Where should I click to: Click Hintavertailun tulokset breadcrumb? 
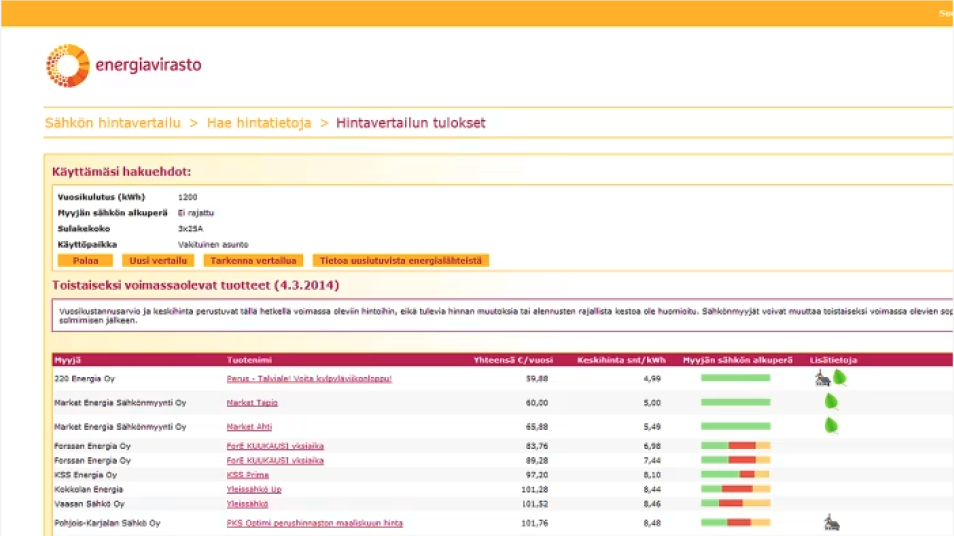pos(411,123)
